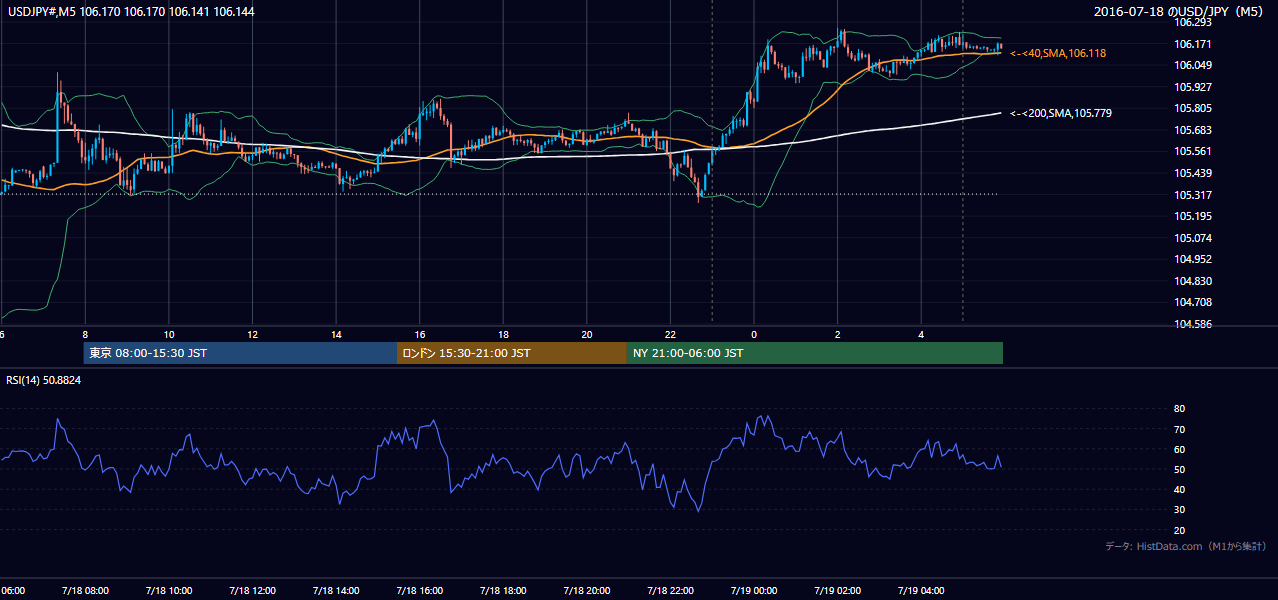Click RSI axis level 80
This screenshot has width=1278, height=600.
pos(1179,409)
